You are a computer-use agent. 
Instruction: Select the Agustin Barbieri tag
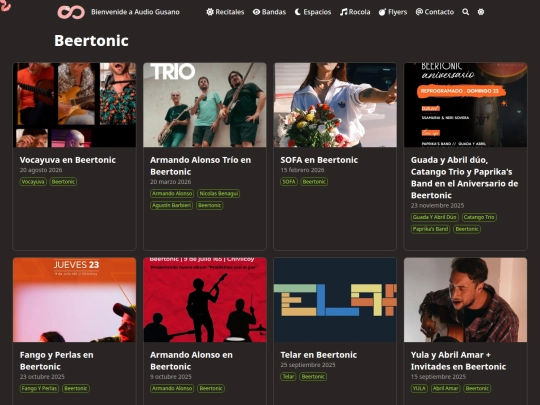pyautogui.click(x=171, y=206)
